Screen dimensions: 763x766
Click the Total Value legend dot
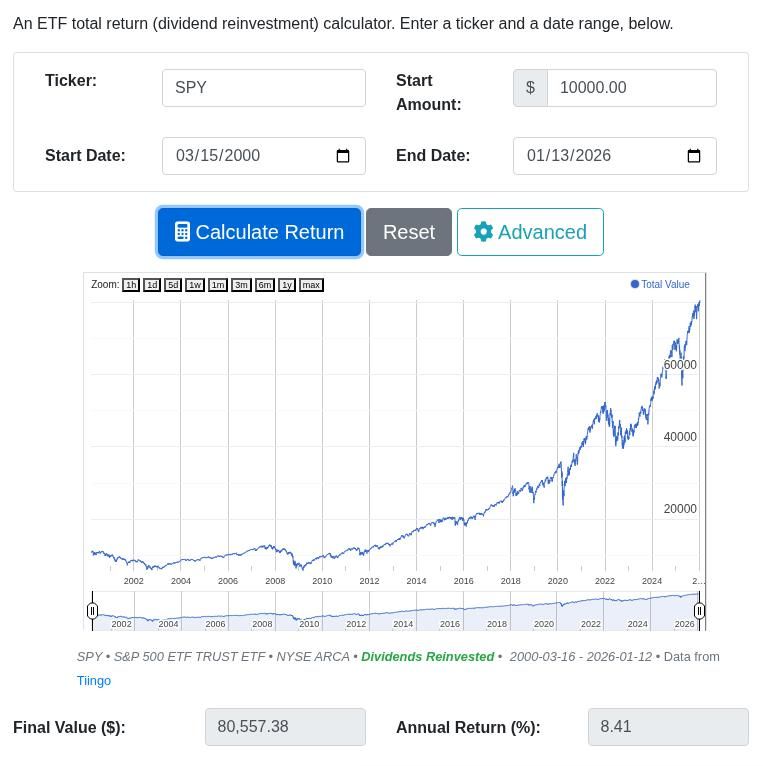pos(635,284)
